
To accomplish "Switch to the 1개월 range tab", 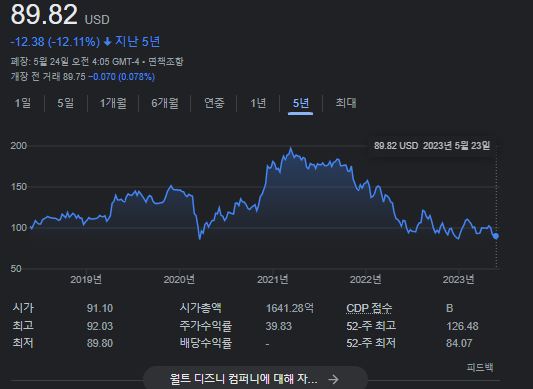I will click(x=113, y=103).
